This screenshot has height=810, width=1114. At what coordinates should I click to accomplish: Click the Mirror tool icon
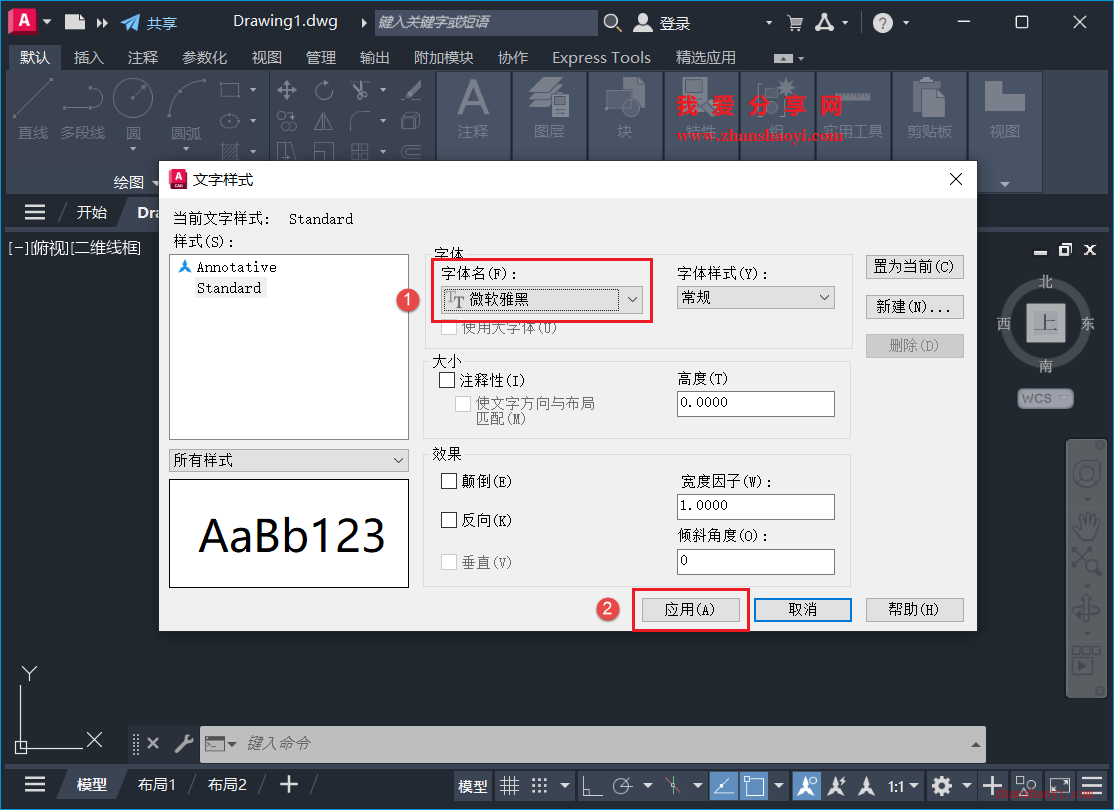(324, 121)
